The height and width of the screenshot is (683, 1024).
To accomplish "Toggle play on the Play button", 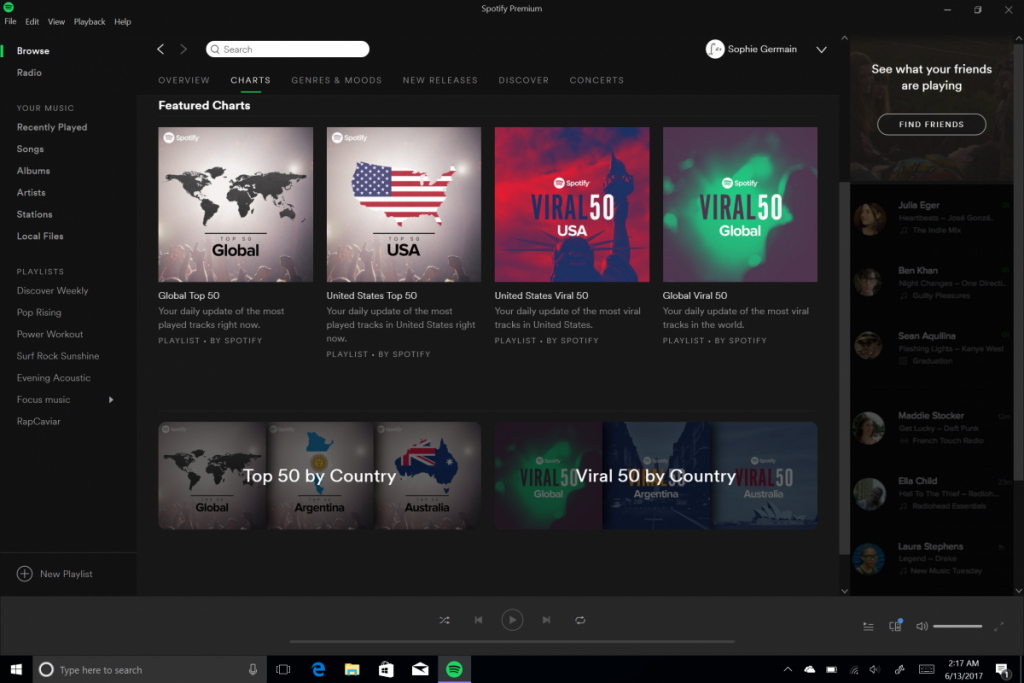I will [x=512, y=619].
